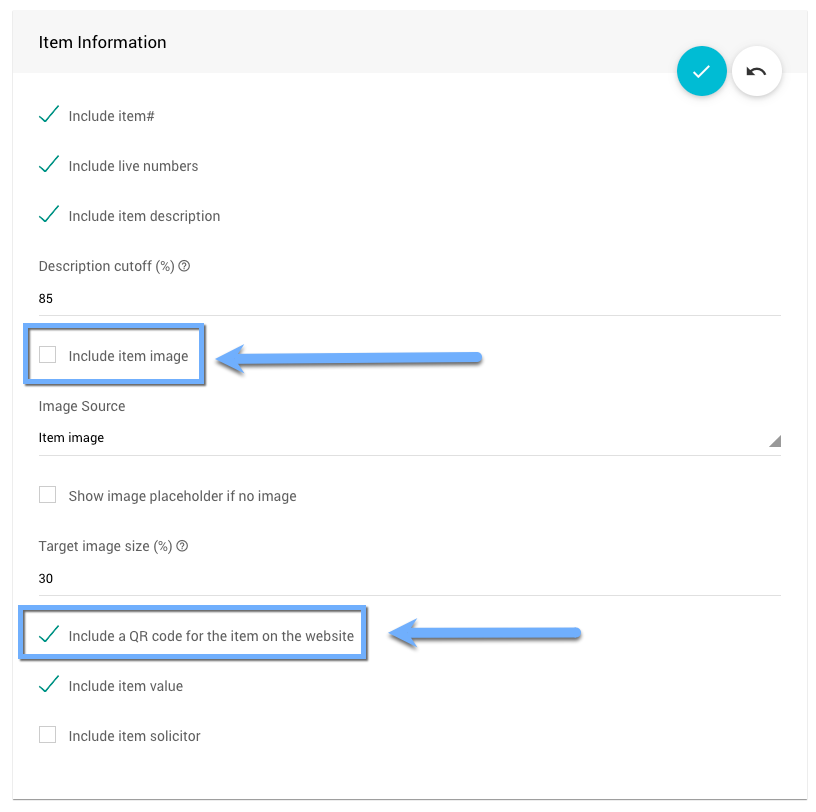Screen dimensions: 816x812
Task: Click the Include item solicitor label text
Action: [134, 736]
